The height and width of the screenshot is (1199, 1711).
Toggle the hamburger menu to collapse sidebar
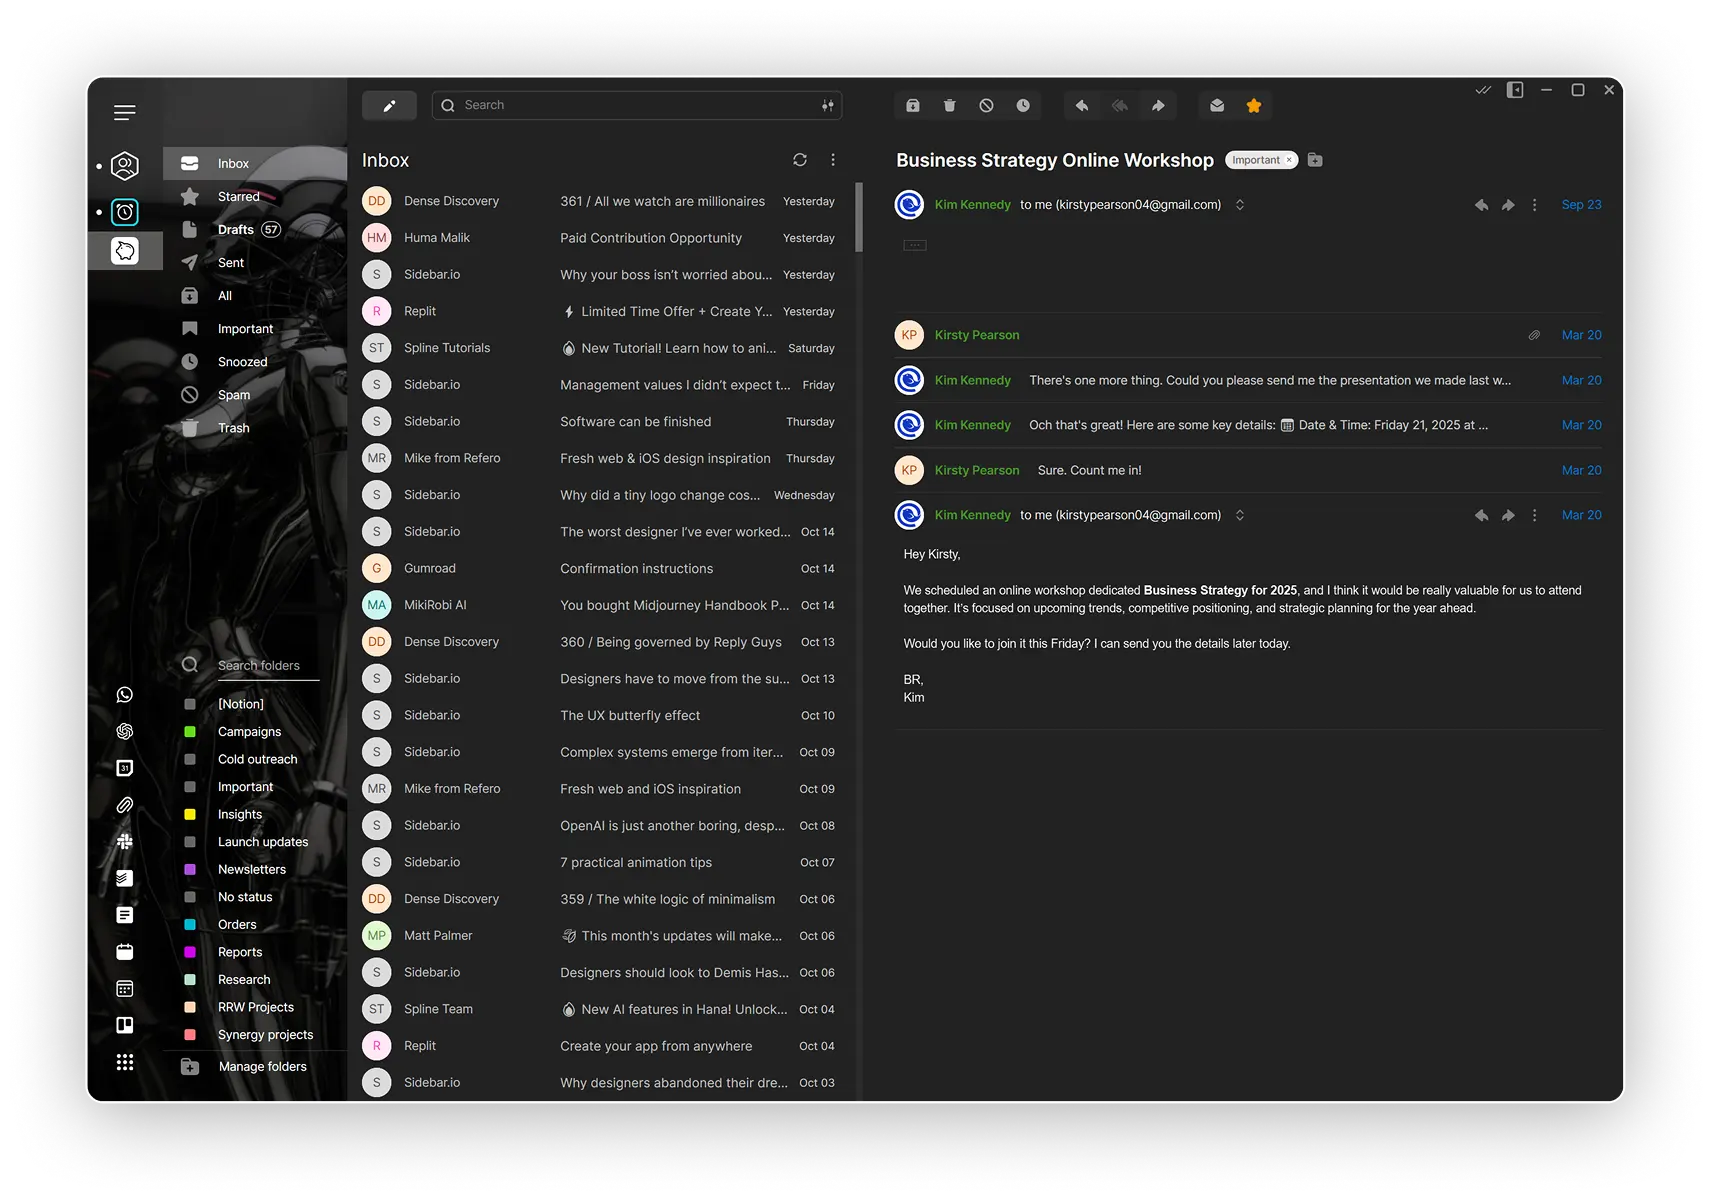(125, 113)
